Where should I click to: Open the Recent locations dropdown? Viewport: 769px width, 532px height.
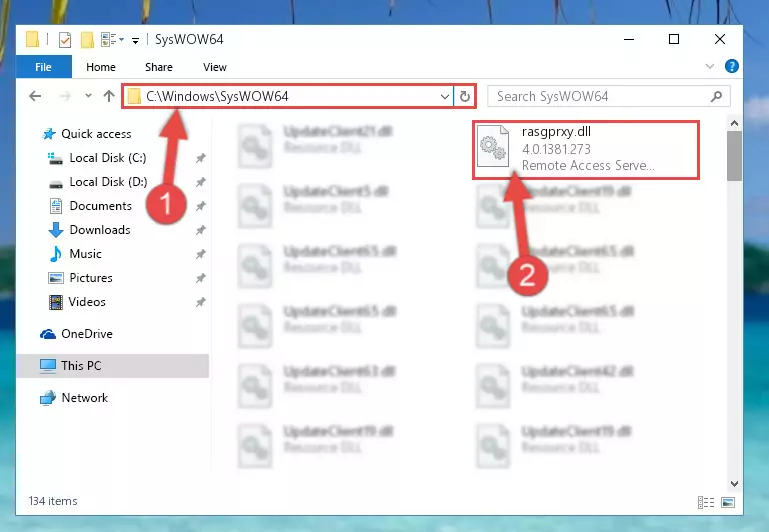pyautogui.click(x=88, y=96)
